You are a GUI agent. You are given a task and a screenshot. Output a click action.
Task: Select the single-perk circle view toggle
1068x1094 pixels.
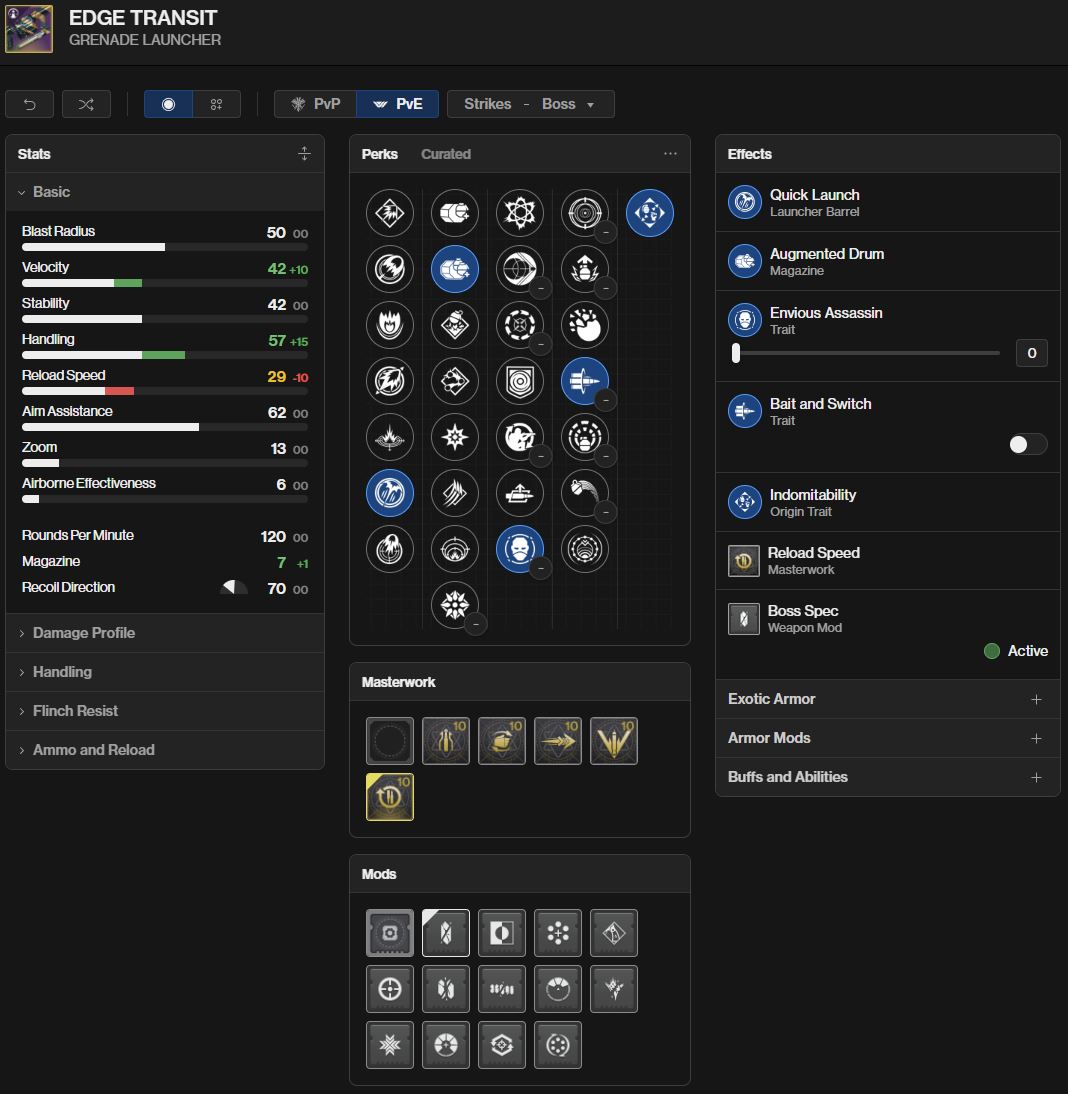[x=168, y=104]
